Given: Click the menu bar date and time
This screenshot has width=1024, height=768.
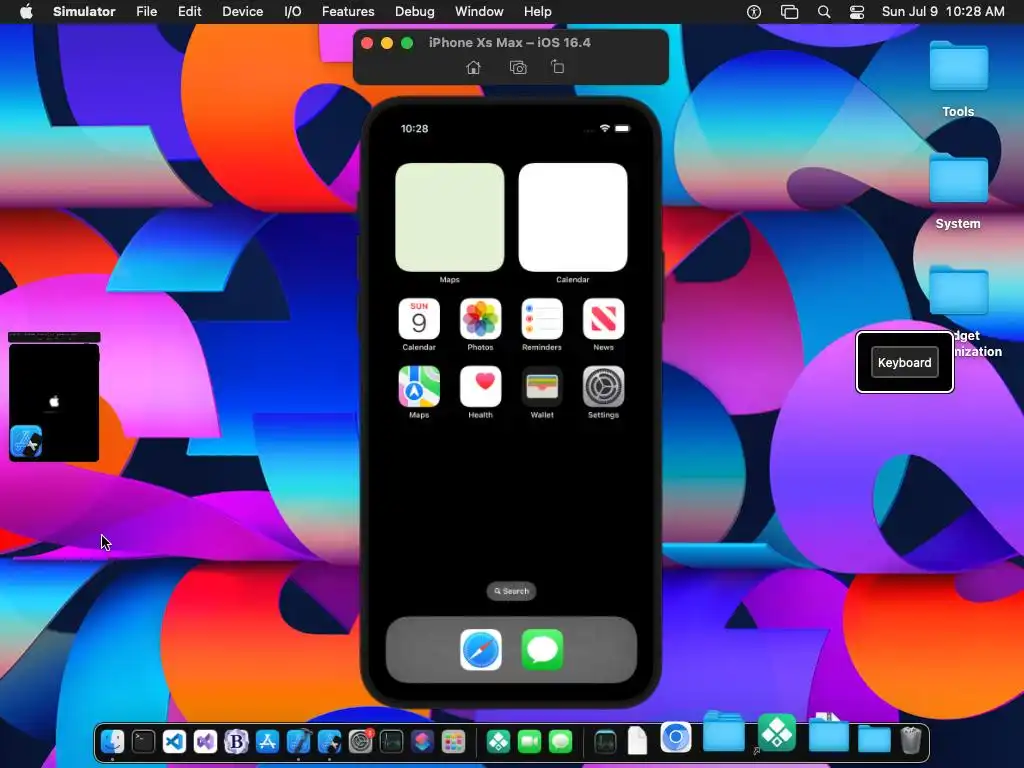Looking at the screenshot, I should tap(943, 12).
